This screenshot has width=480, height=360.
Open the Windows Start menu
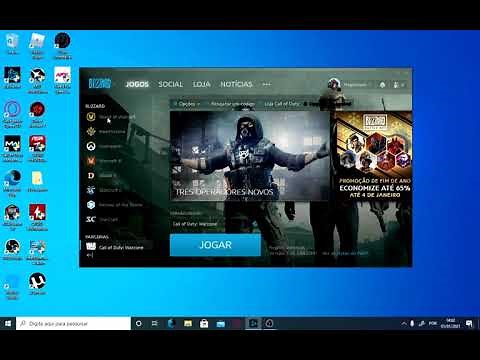pos(8,323)
